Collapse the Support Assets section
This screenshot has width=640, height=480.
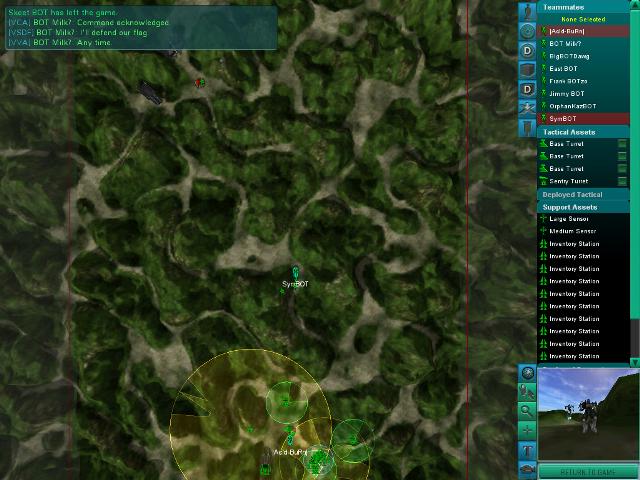point(583,207)
